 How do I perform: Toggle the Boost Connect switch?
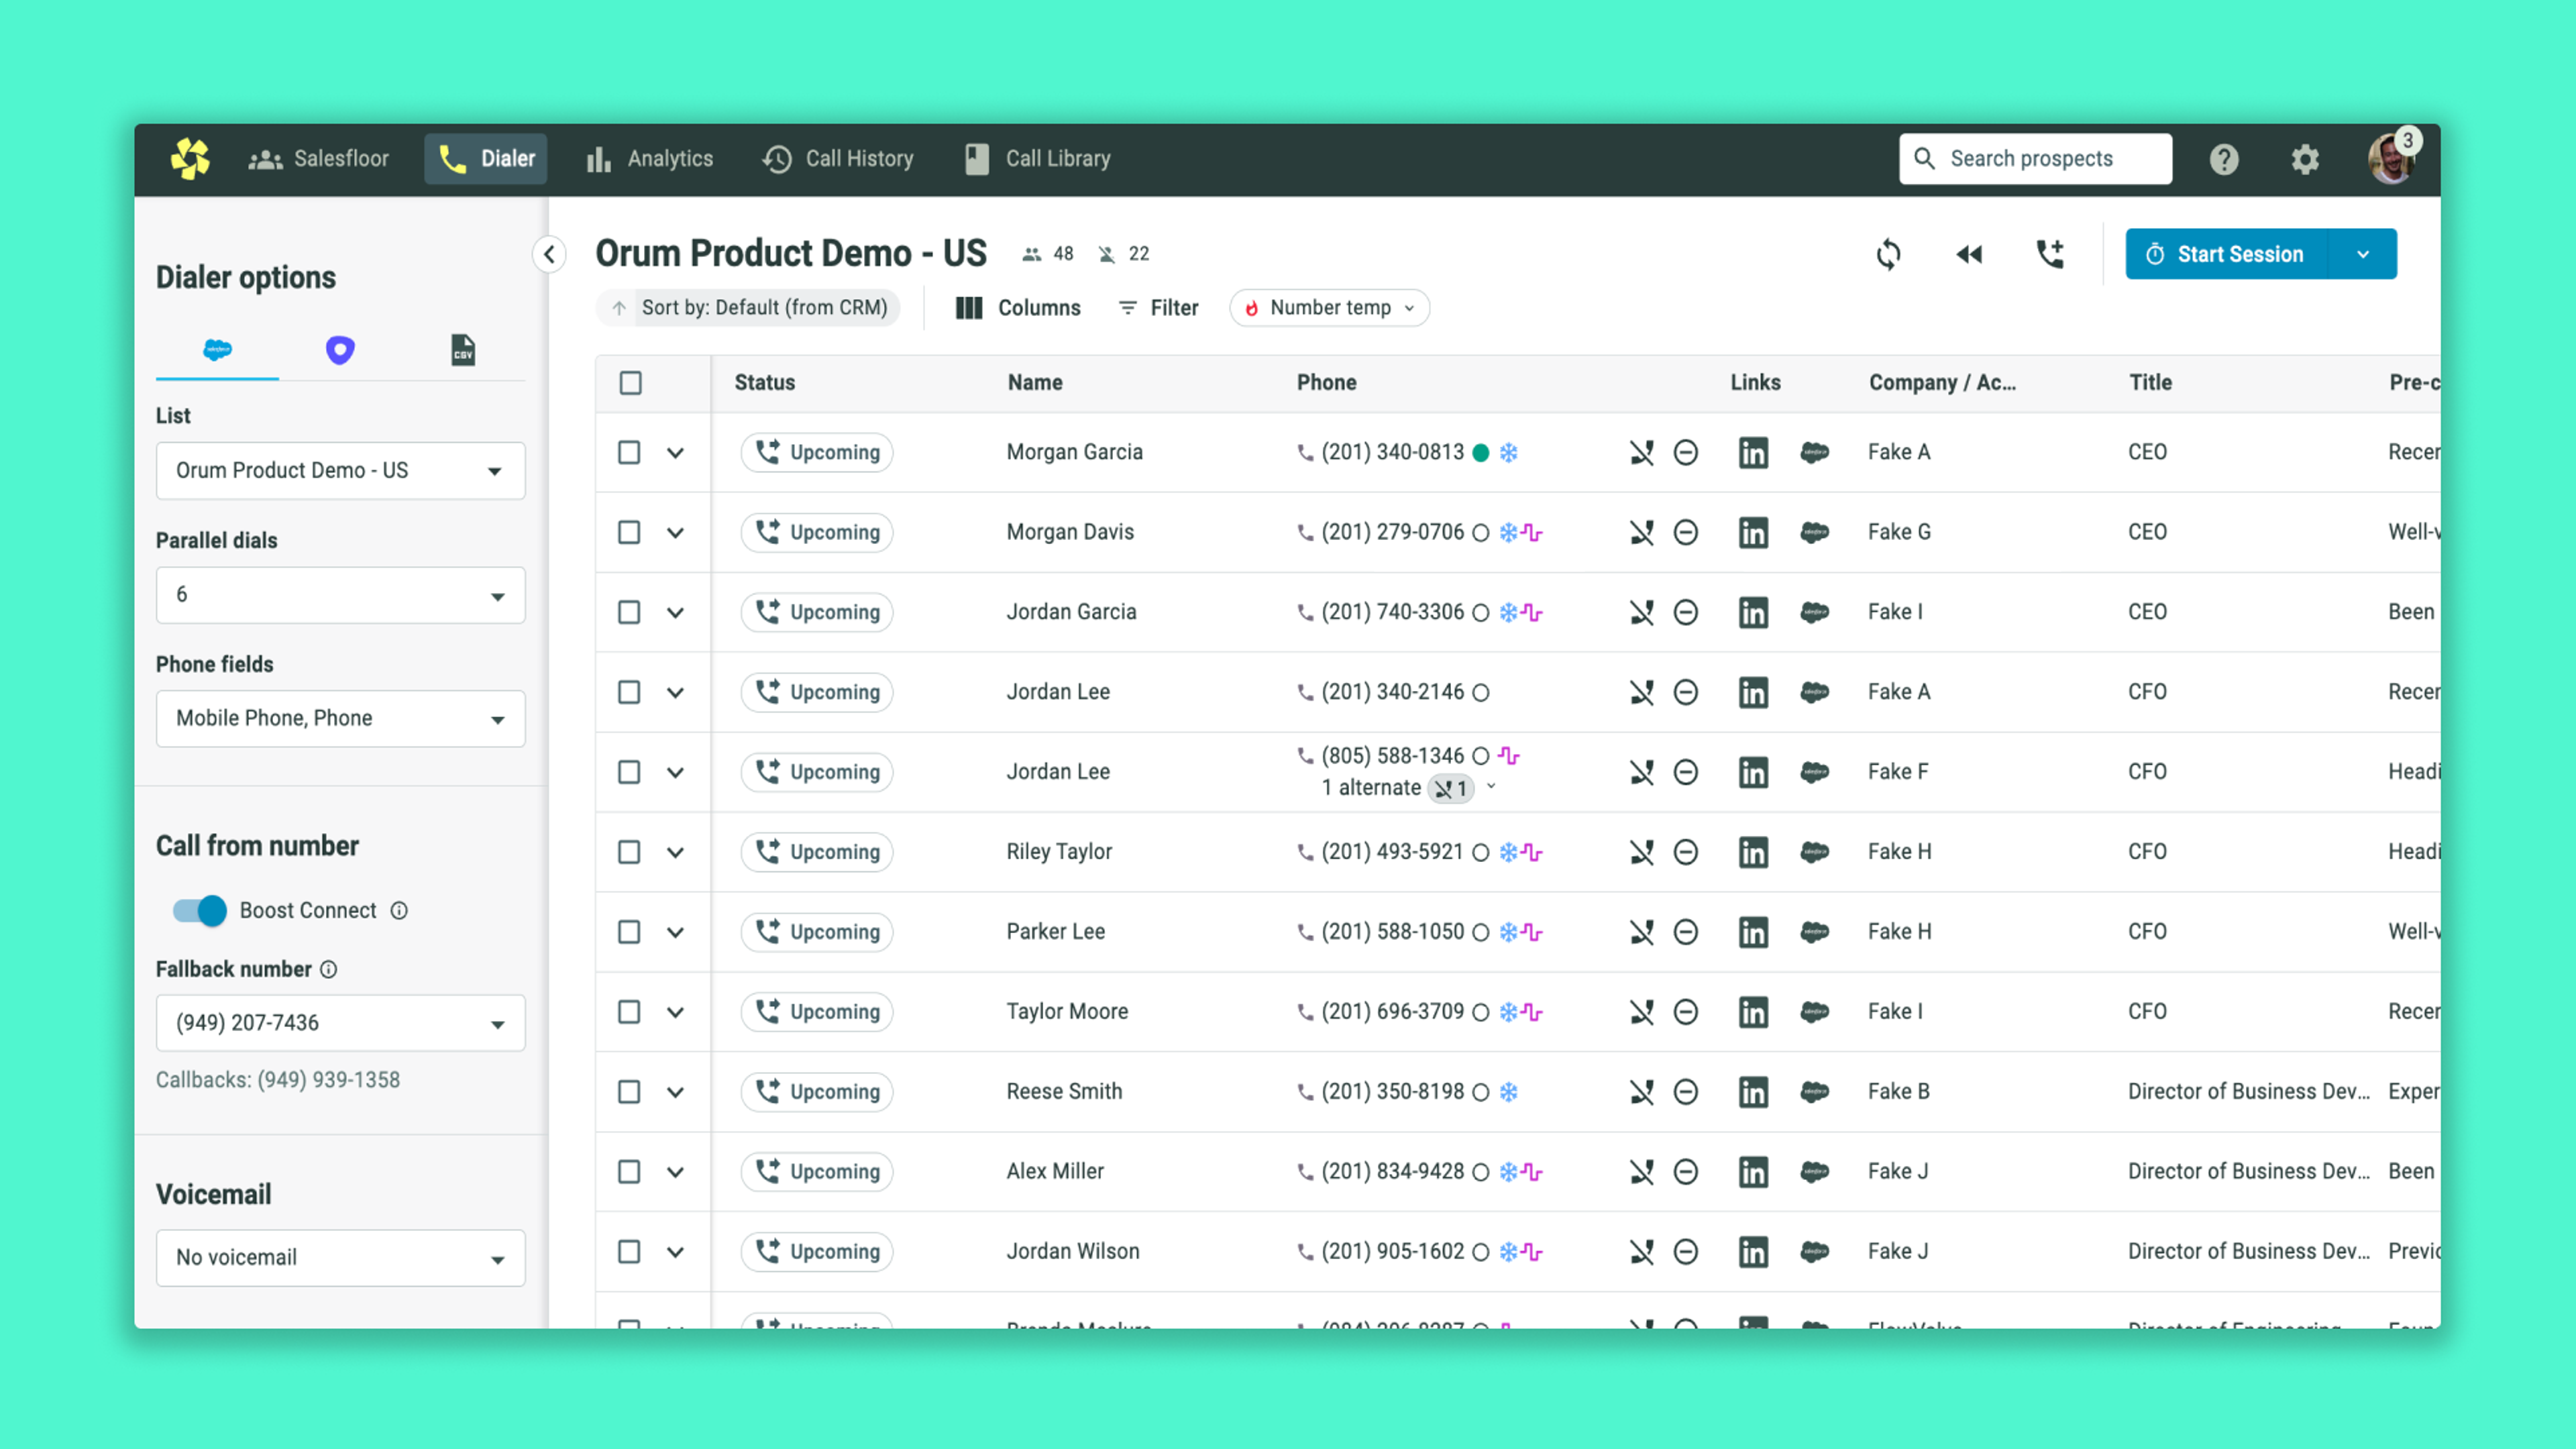(x=199, y=910)
